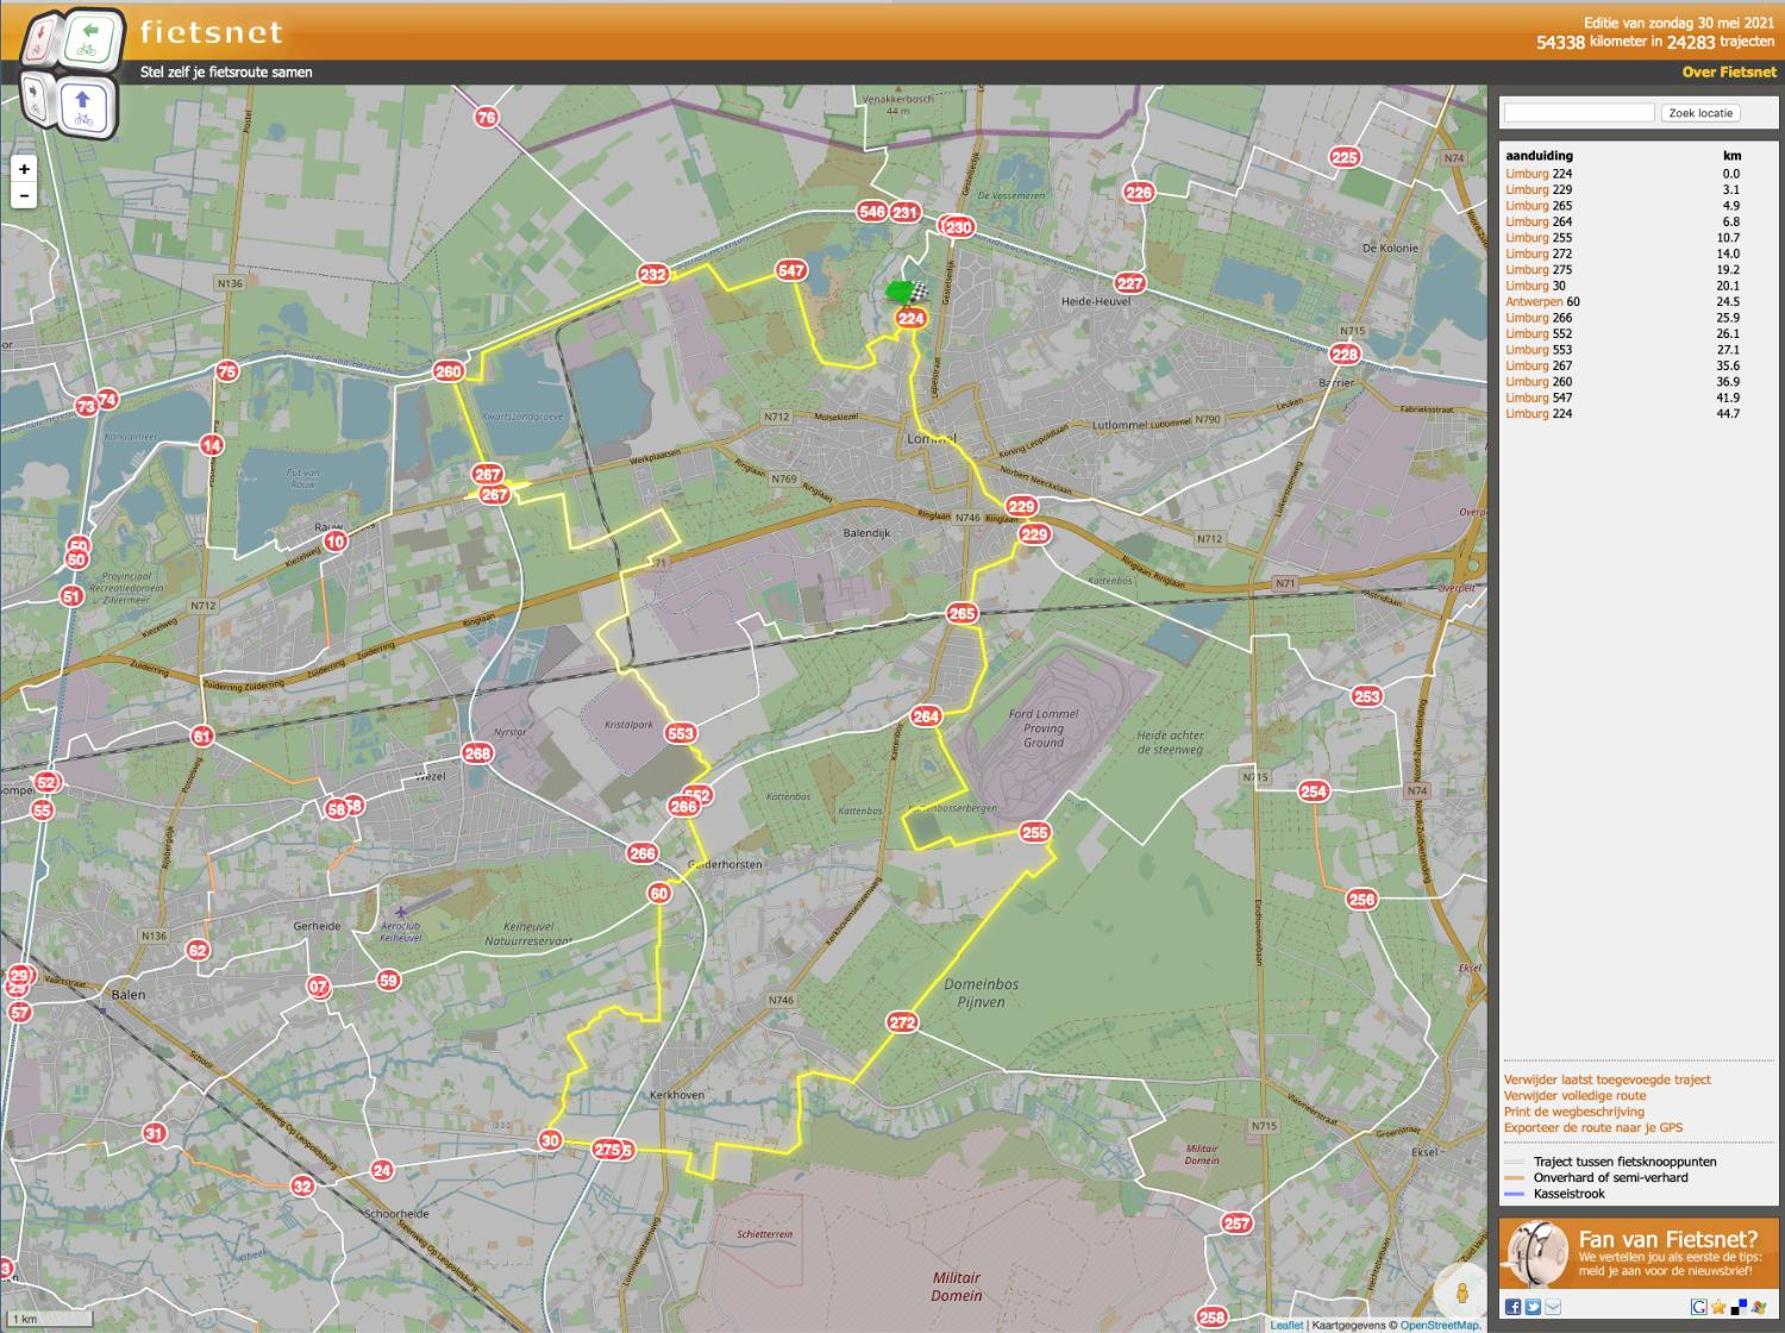Add to favorites with the star icon
This screenshot has height=1333, width=1785.
point(1718,1306)
